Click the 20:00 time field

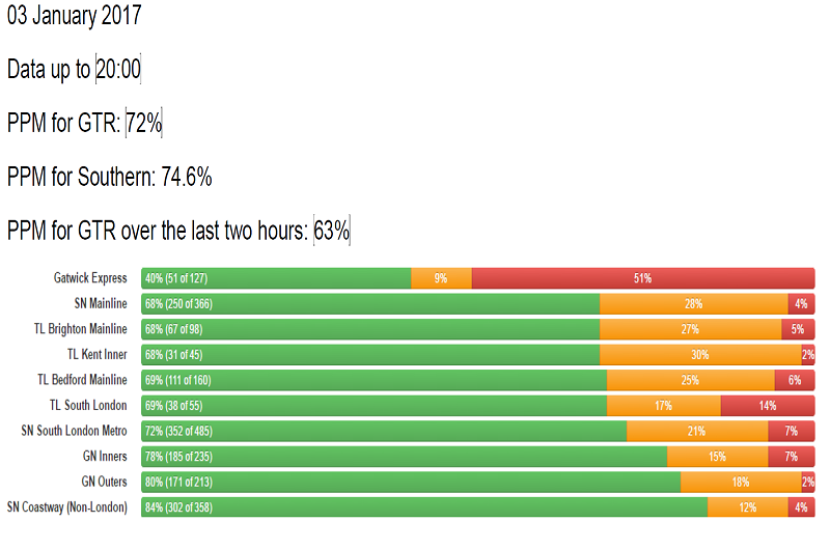[118, 70]
